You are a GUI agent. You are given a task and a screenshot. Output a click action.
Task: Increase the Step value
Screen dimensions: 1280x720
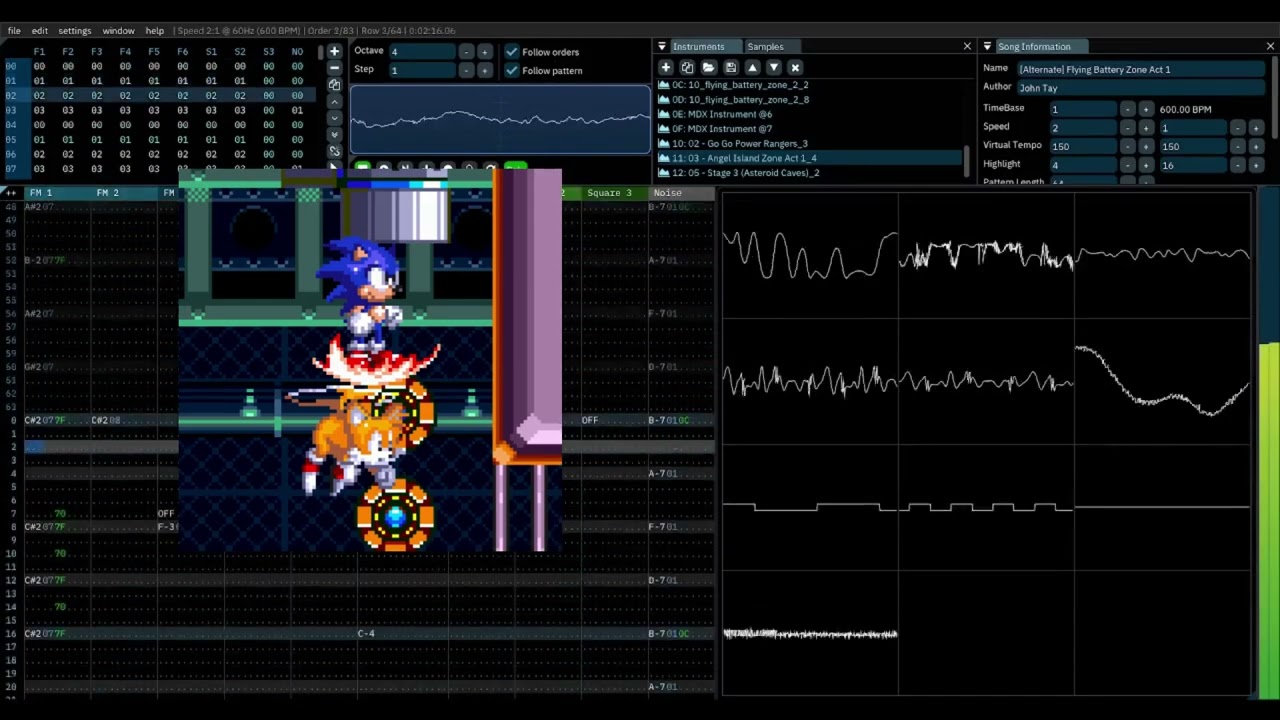pyautogui.click(x=485, y=70)
